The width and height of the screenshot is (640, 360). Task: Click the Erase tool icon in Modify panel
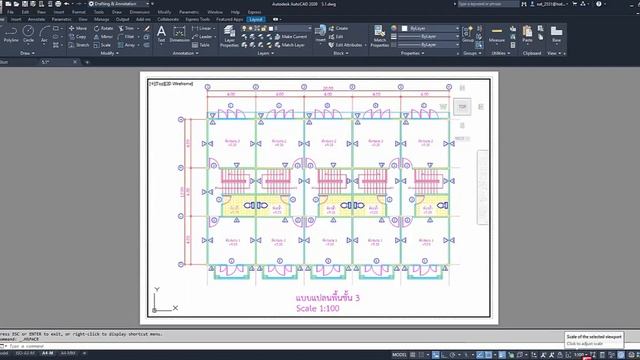pos(147,29)
